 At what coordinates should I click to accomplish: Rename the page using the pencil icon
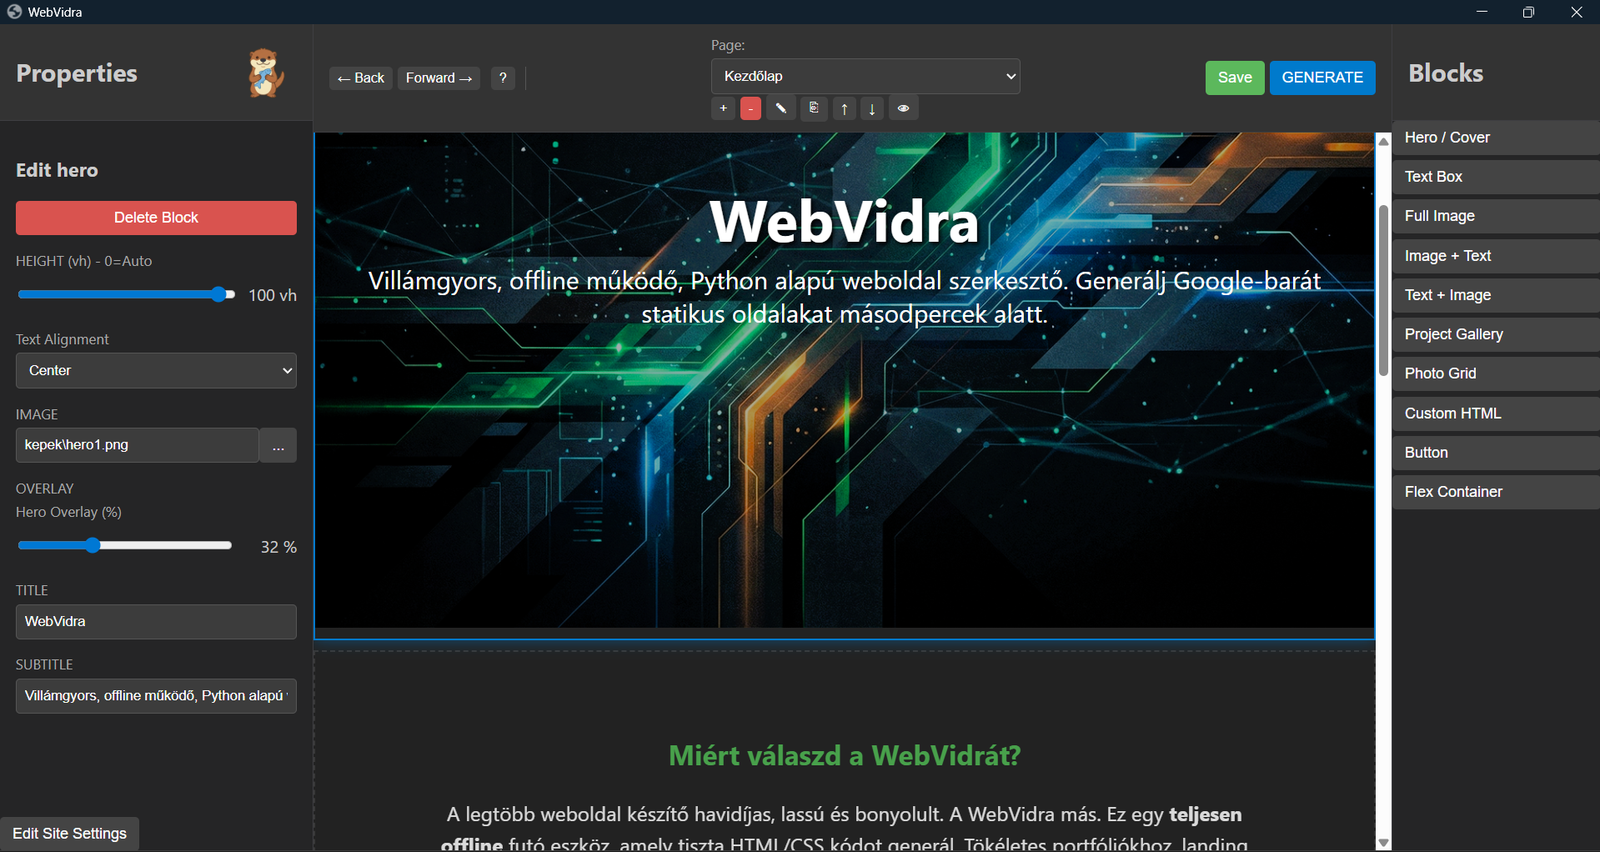click(781, 108)
